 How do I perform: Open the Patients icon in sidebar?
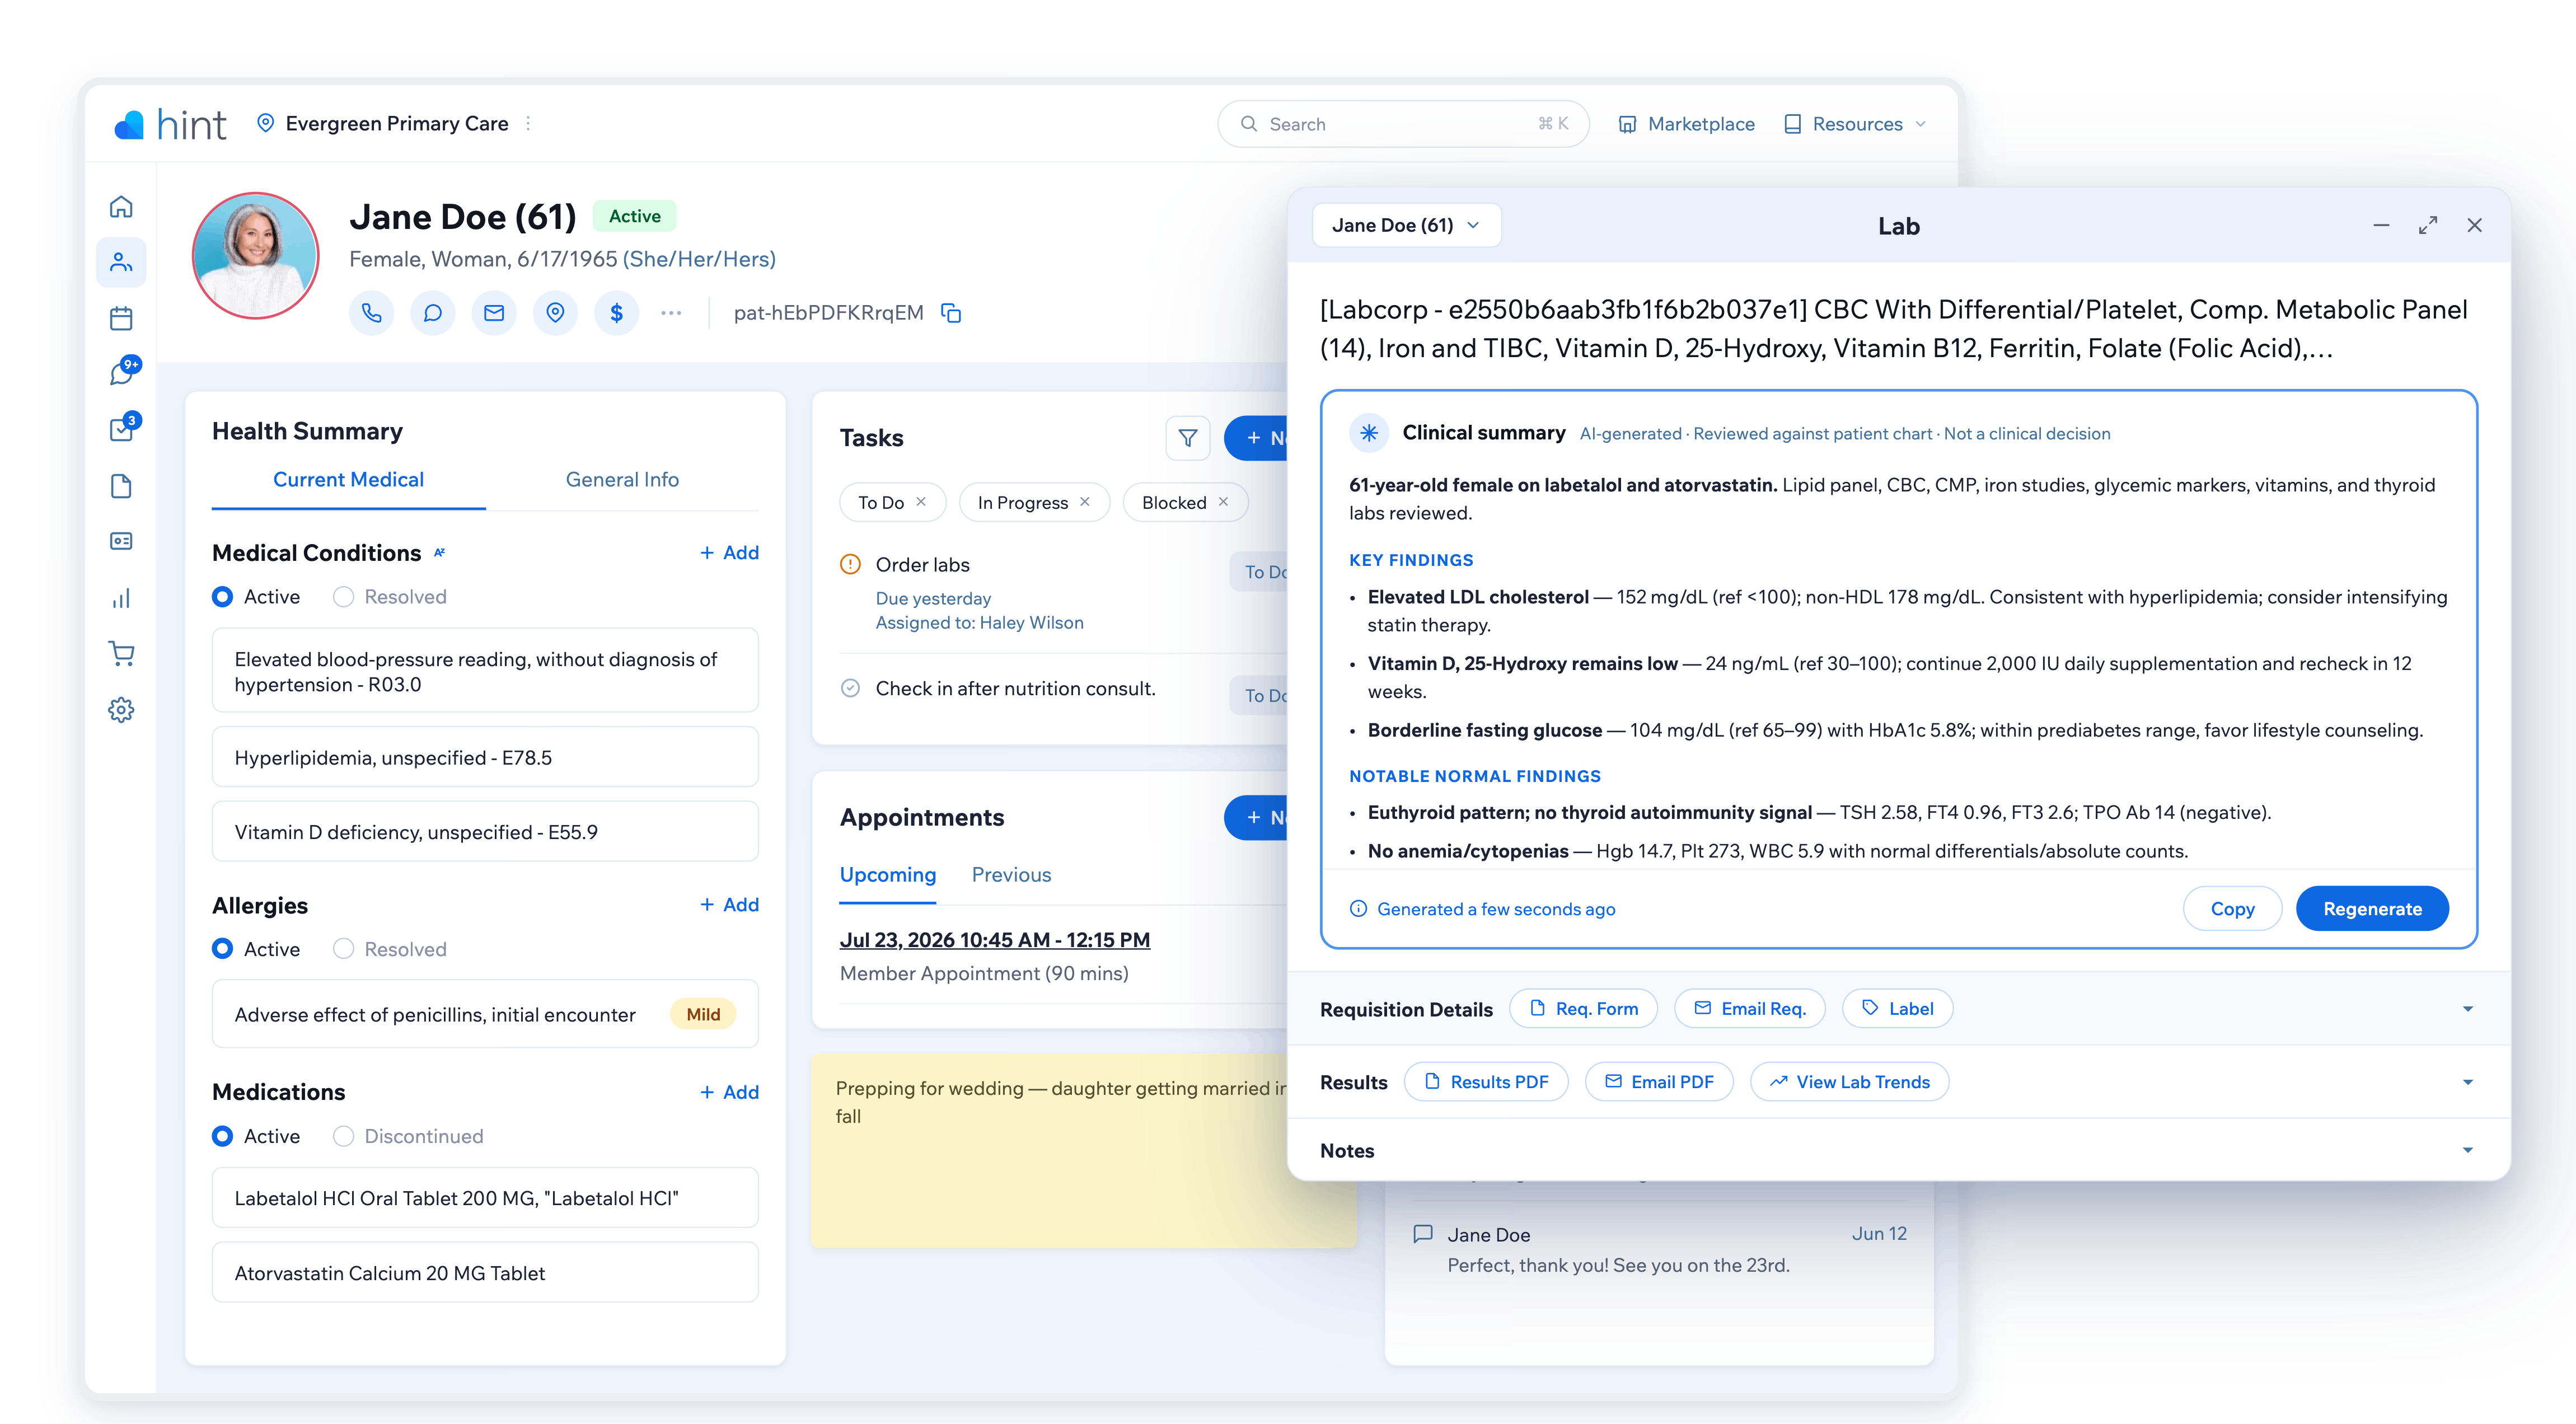121,262
